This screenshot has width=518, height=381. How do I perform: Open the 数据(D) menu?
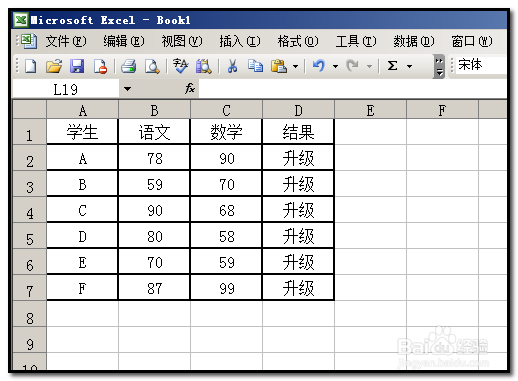coord(414,41)
